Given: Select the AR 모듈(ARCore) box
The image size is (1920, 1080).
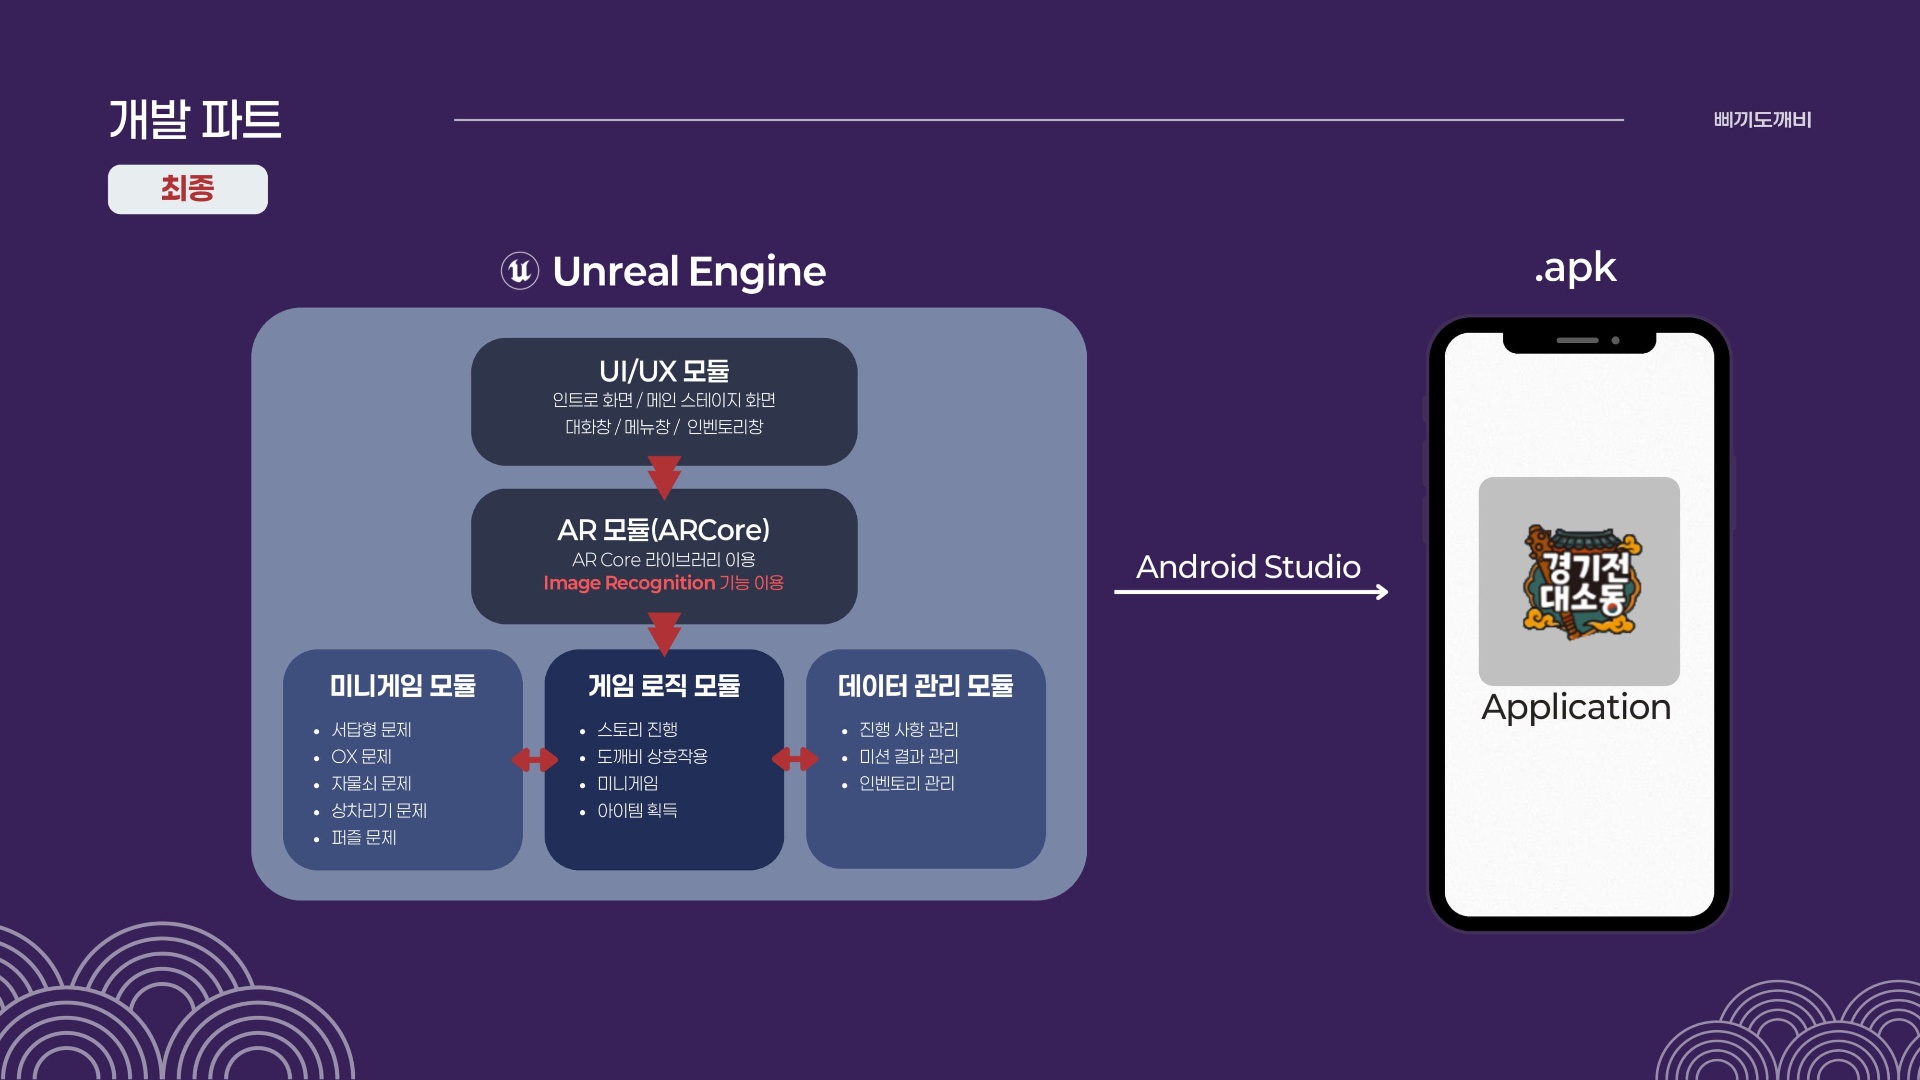Looking at the screenshot, I should 664,556.
